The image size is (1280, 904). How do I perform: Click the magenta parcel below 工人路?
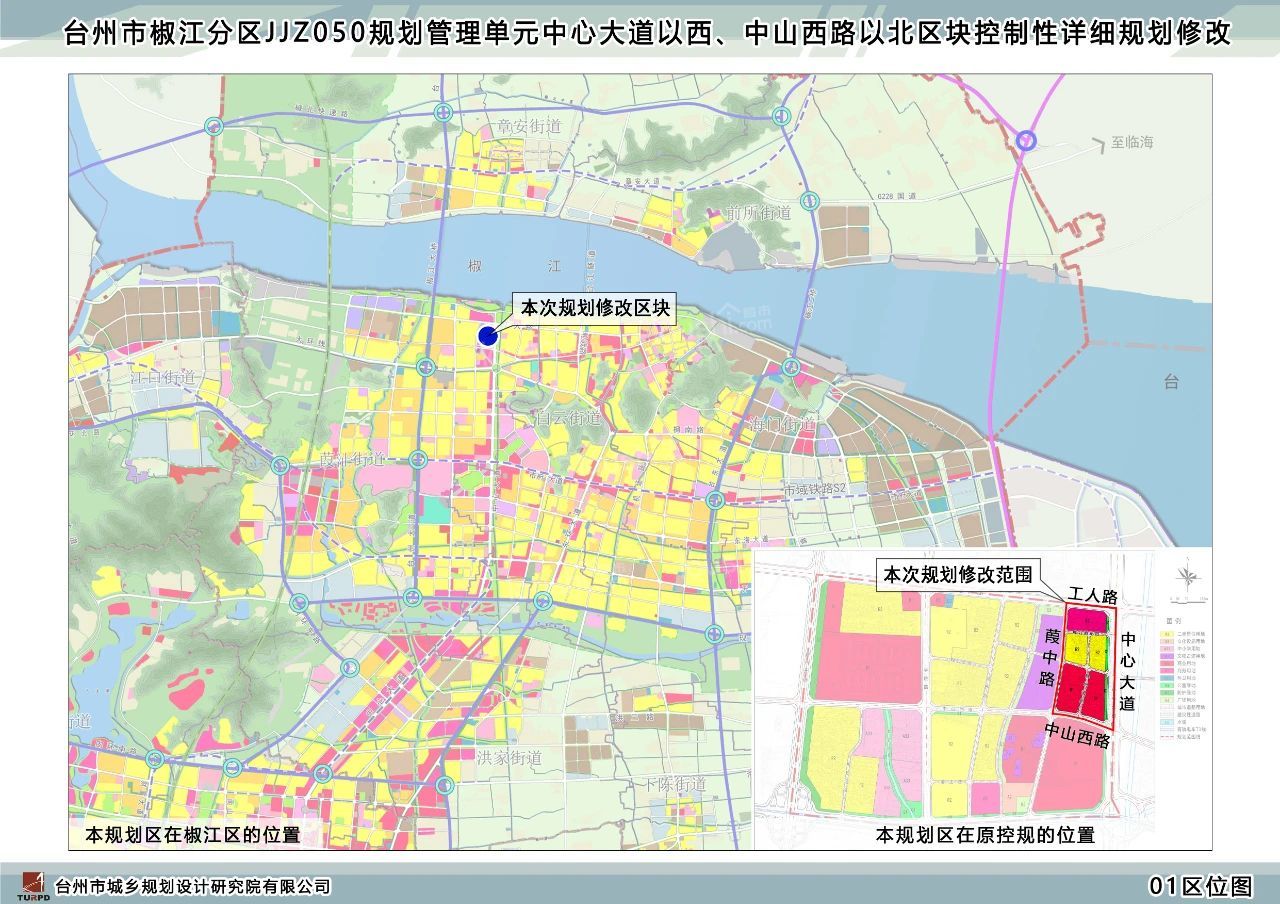coord(1086,621)
